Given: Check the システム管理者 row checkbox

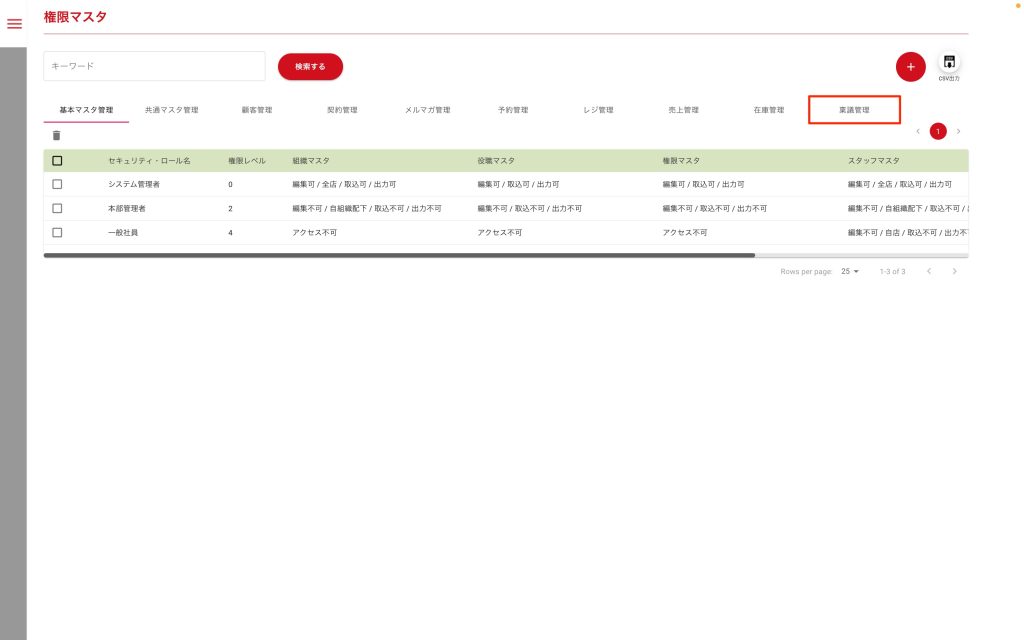Looking at the screenshot, I should tap(57, 184).
